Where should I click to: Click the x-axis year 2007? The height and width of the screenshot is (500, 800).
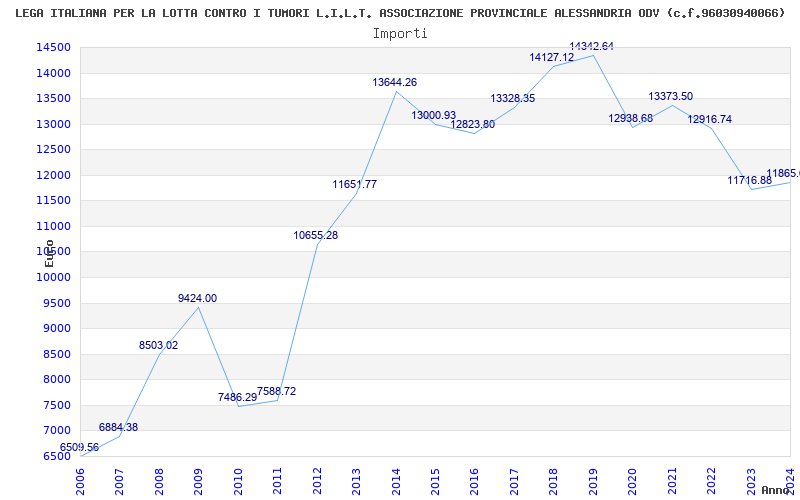click(x=119, y=481)
